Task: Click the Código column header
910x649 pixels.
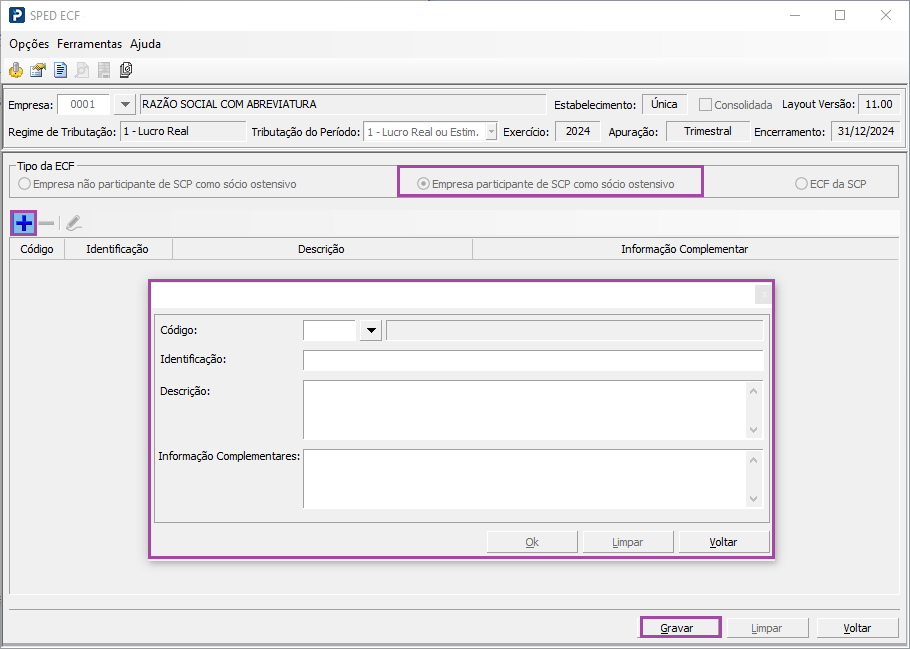Action: (x=37, y=249)
